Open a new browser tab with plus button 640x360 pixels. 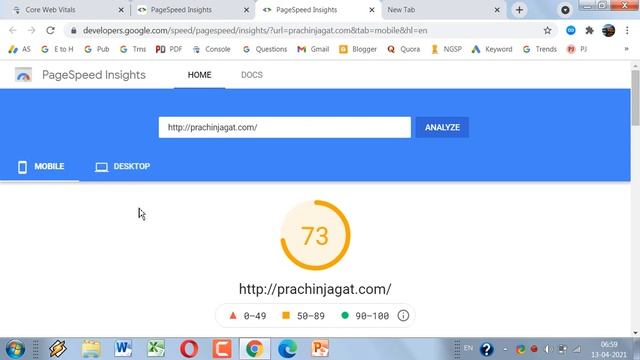click(519, 10)
